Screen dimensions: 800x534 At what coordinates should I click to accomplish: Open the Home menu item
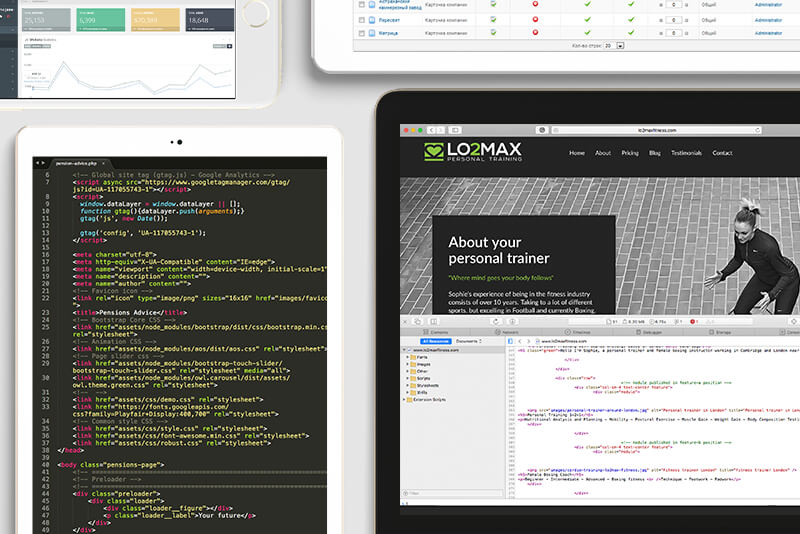[x=577, y=152]
